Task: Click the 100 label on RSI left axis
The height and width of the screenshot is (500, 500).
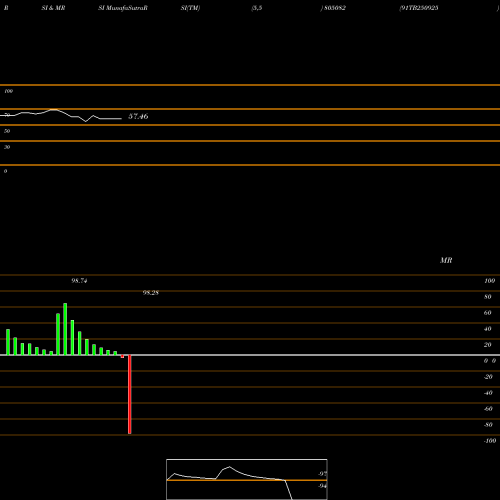Action: point(8,91)
